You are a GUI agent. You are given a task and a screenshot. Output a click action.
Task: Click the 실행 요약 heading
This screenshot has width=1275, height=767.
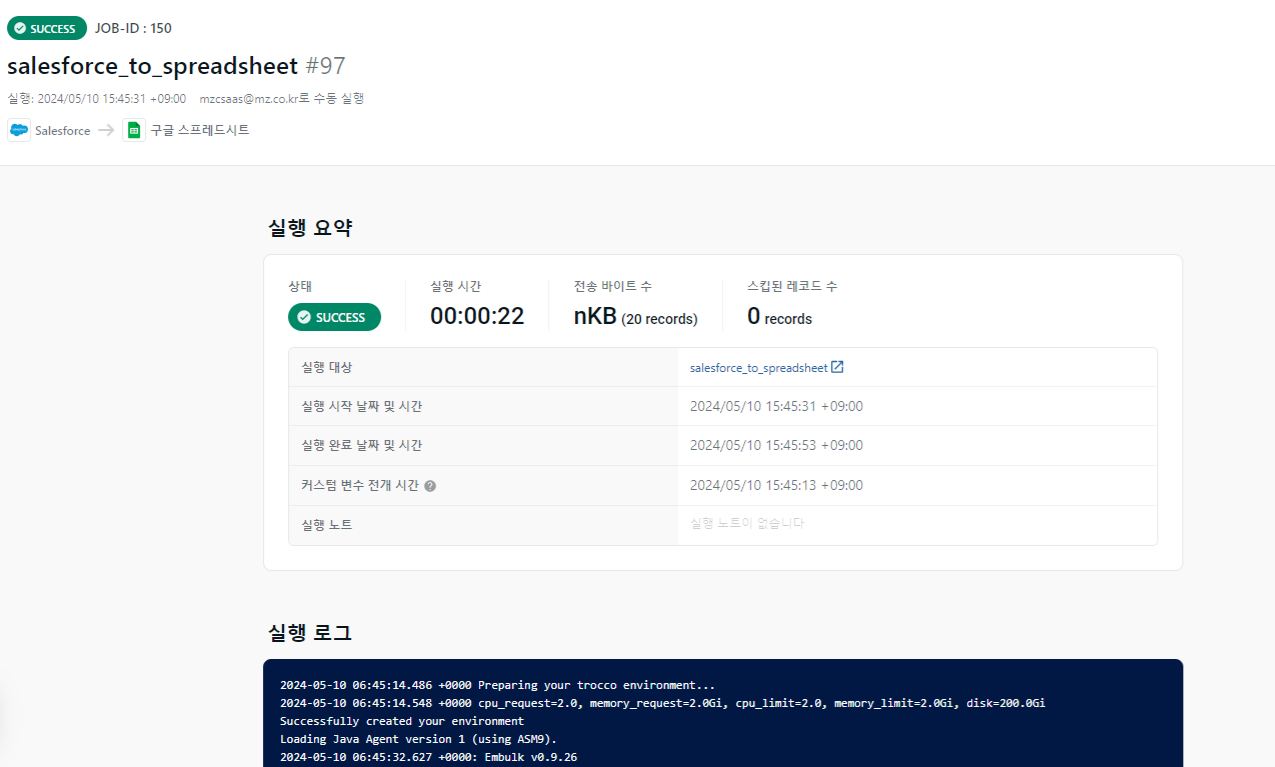click(x=310, y=228)
